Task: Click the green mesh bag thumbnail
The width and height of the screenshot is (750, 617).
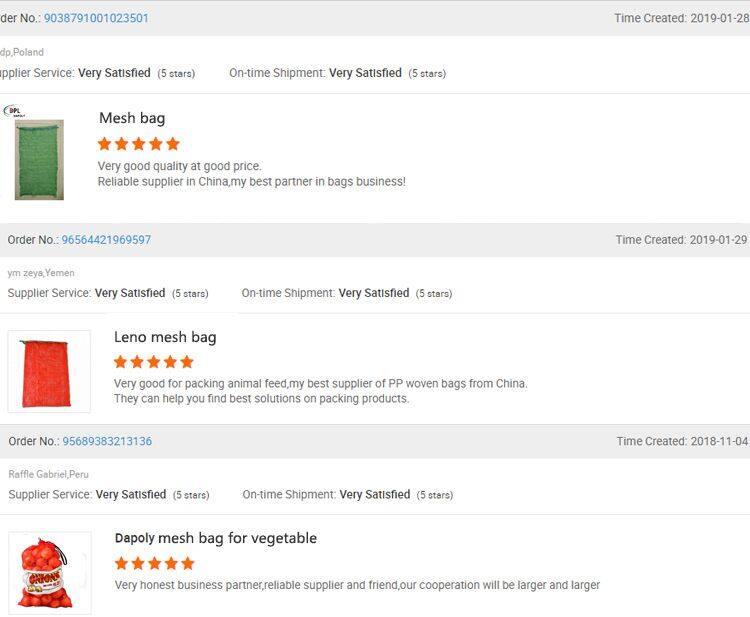Action: coord(39,160)
